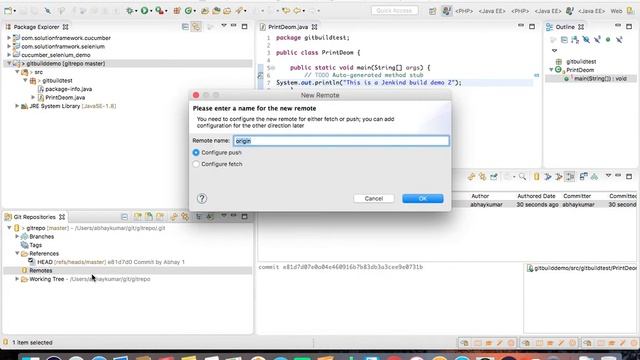Collapse All in Package Explorer toolbar
This screenshot has height=360, width=640.
[x=185, y=27]
